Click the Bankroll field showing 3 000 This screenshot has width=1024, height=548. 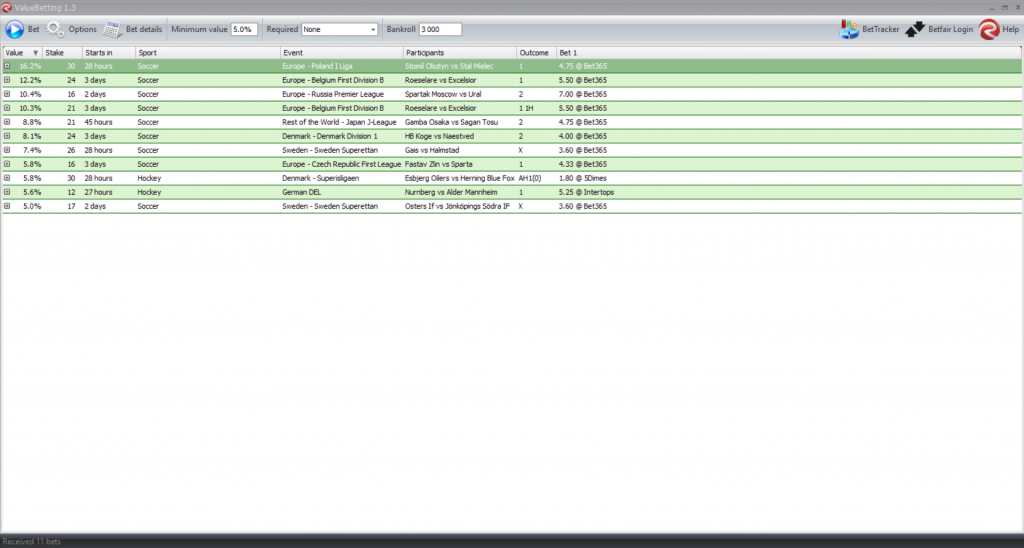440,30
